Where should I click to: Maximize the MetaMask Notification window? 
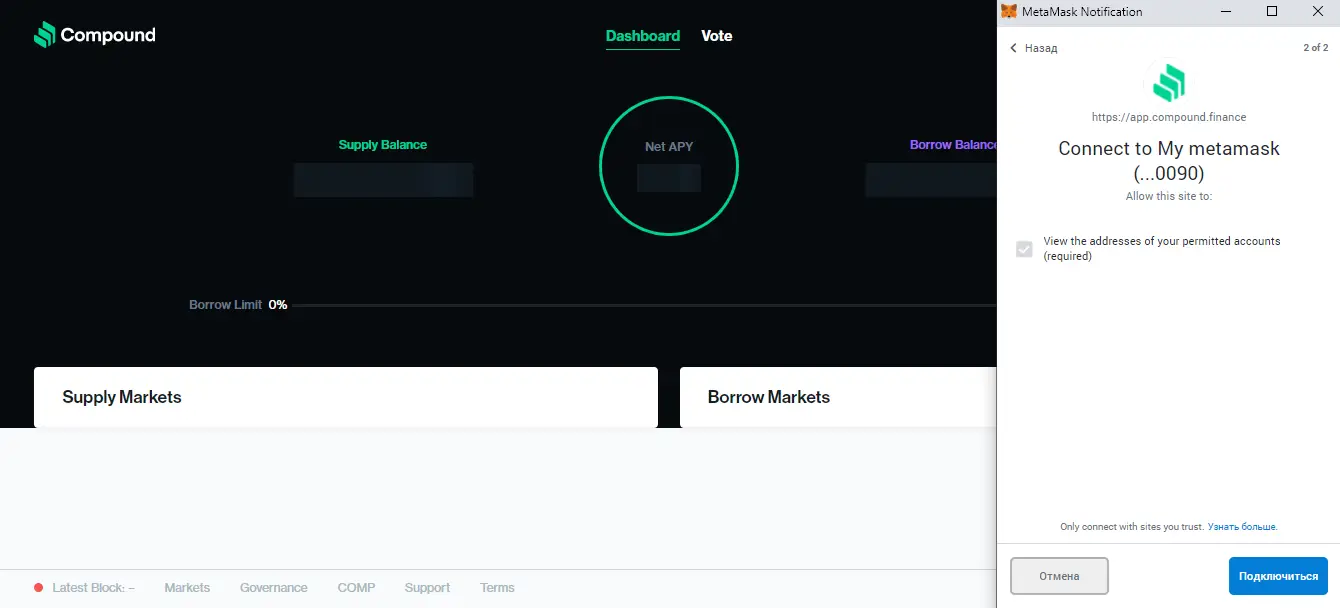tap(1272, 11)
